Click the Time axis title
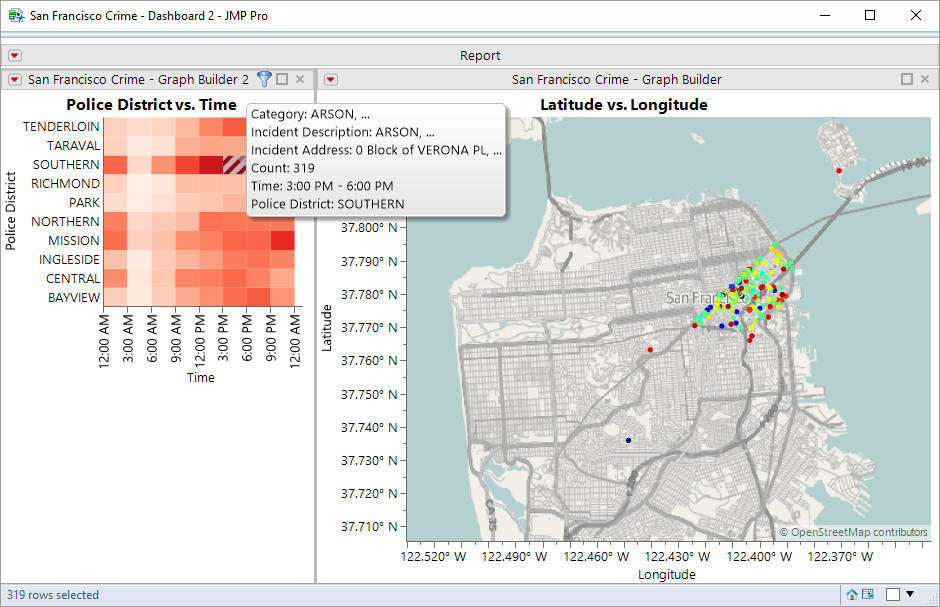 [x=200, y=377]
